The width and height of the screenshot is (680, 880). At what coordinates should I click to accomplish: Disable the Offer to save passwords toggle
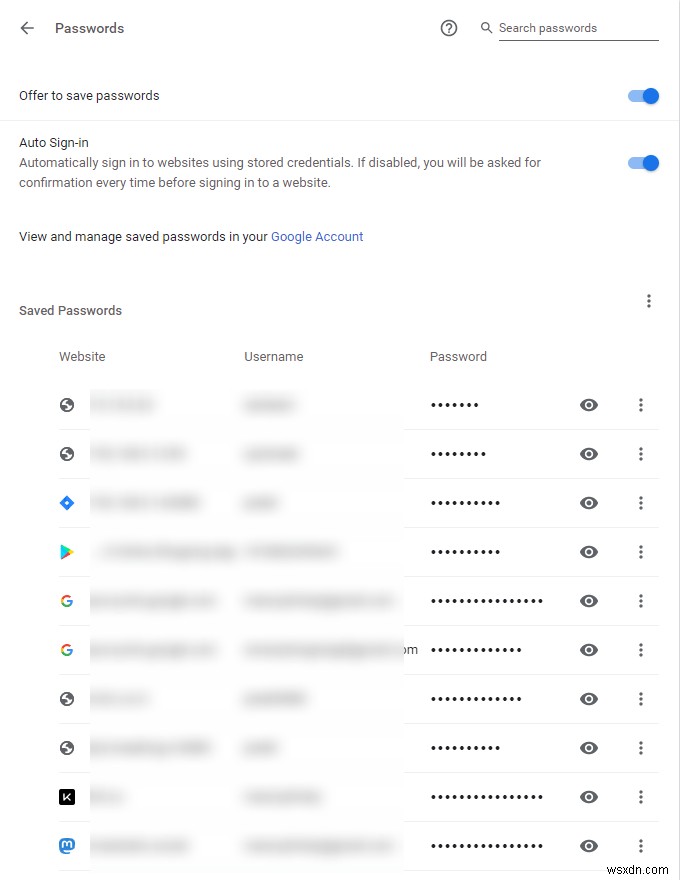643,96
